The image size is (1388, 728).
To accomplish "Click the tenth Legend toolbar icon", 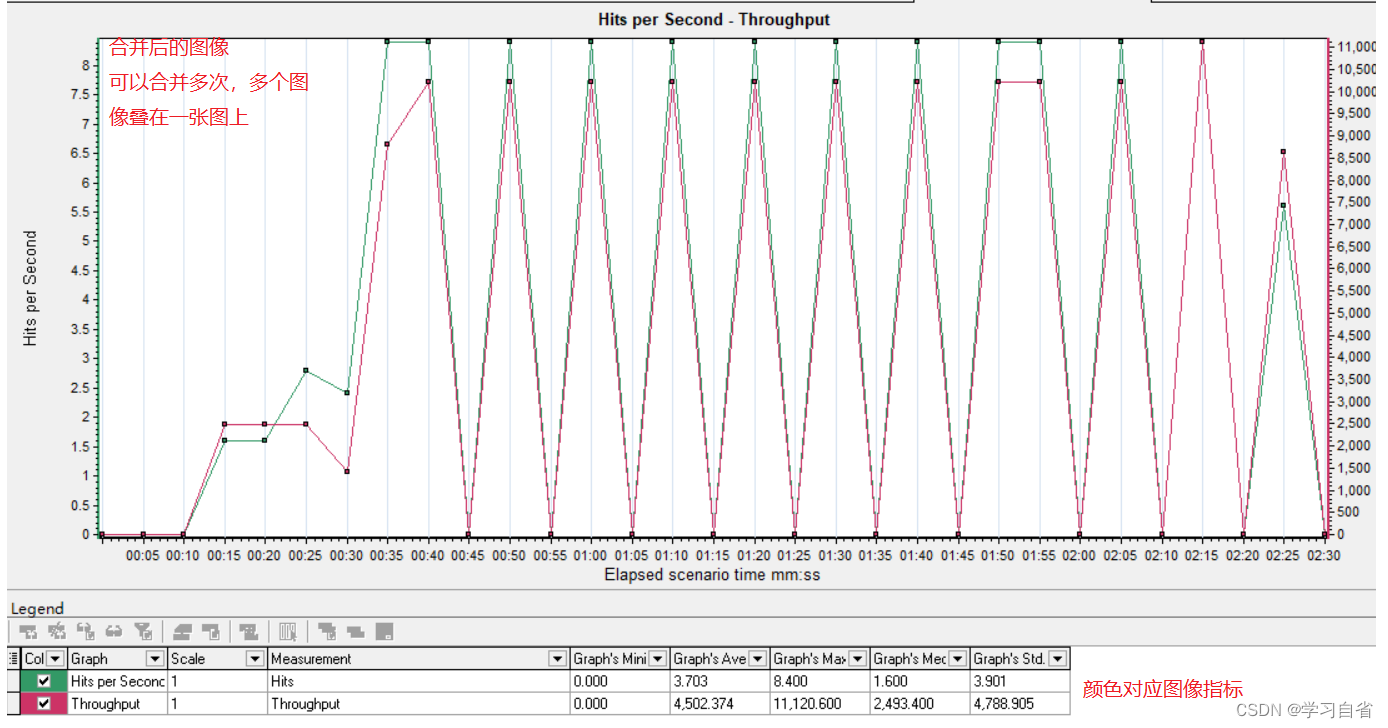I will (x=326, y=631).
